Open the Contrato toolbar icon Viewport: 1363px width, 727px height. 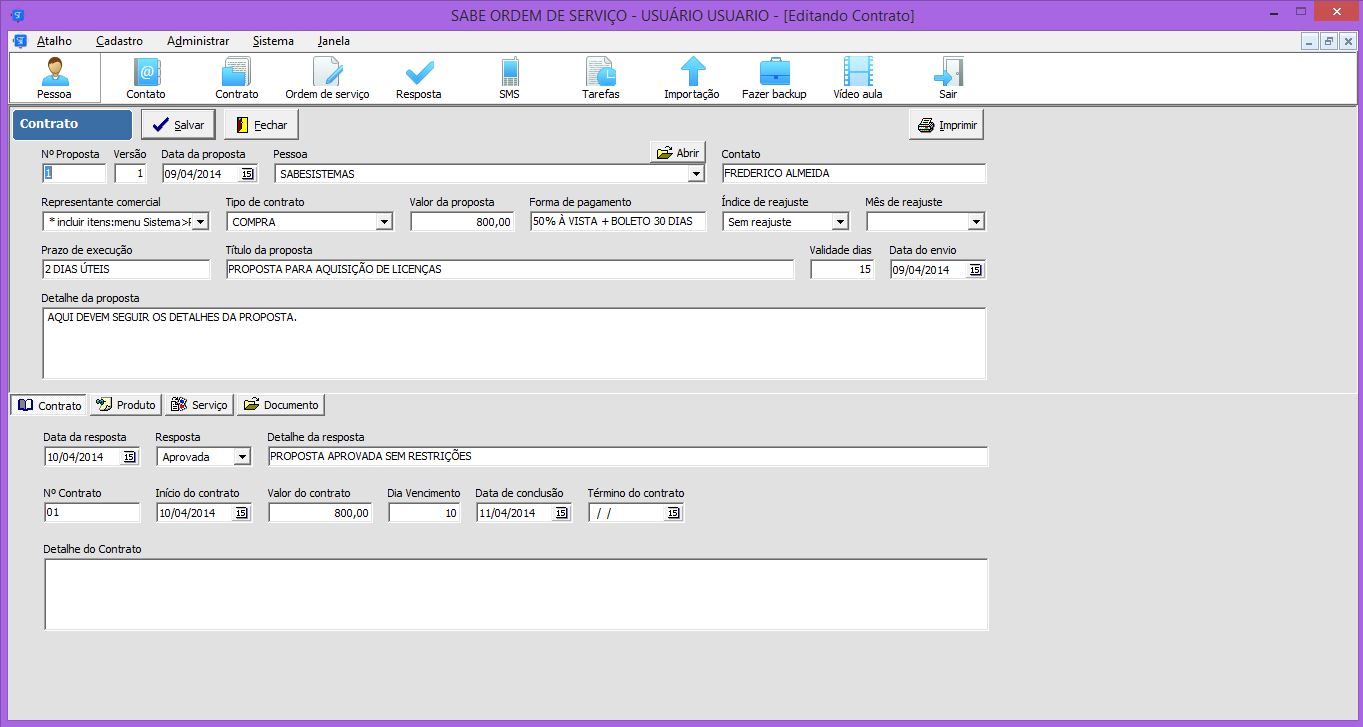tap(237, 78)
